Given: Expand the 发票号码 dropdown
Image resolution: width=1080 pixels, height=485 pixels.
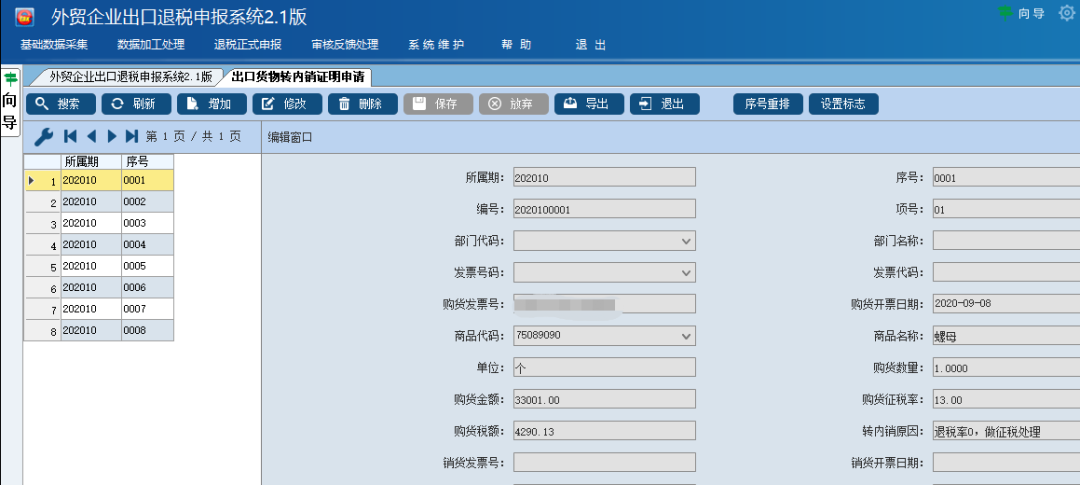Looking at the screenshot, I should pos(686,273).
